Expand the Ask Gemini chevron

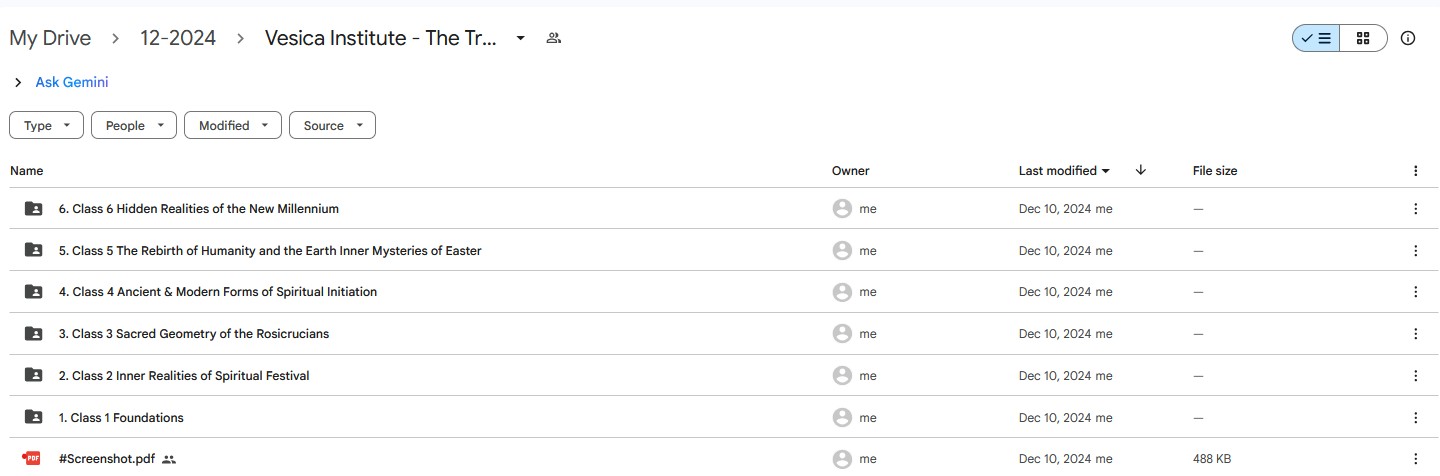(x=18, y=82)
